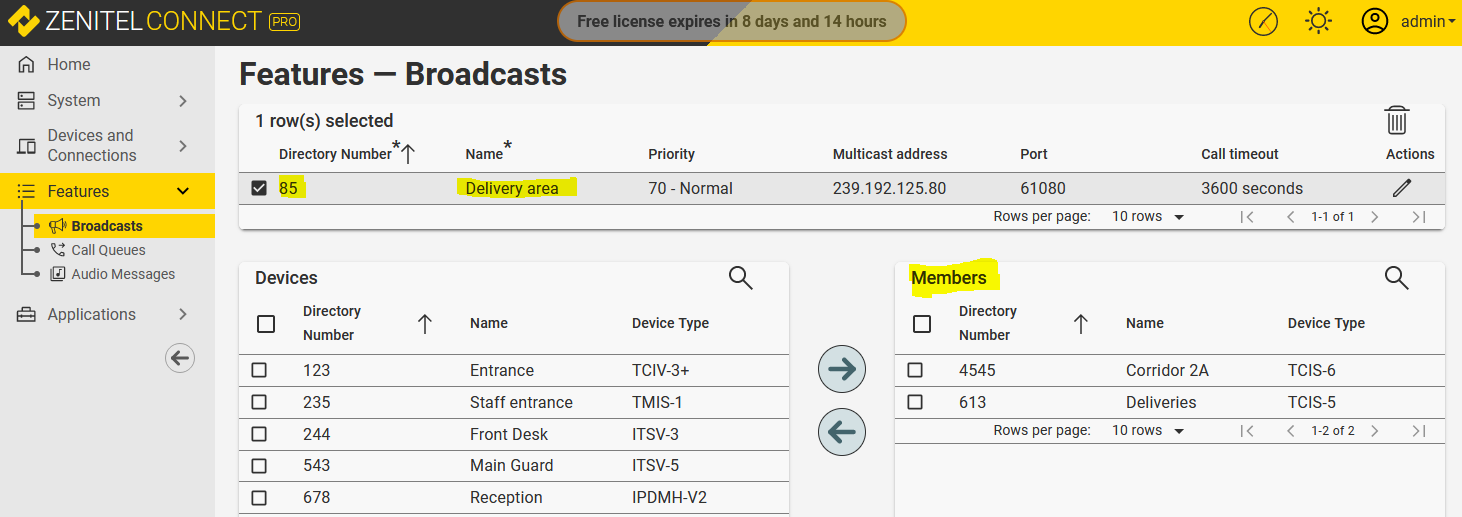Expand Devices and Connections chevron

click(x=183, y=146)
